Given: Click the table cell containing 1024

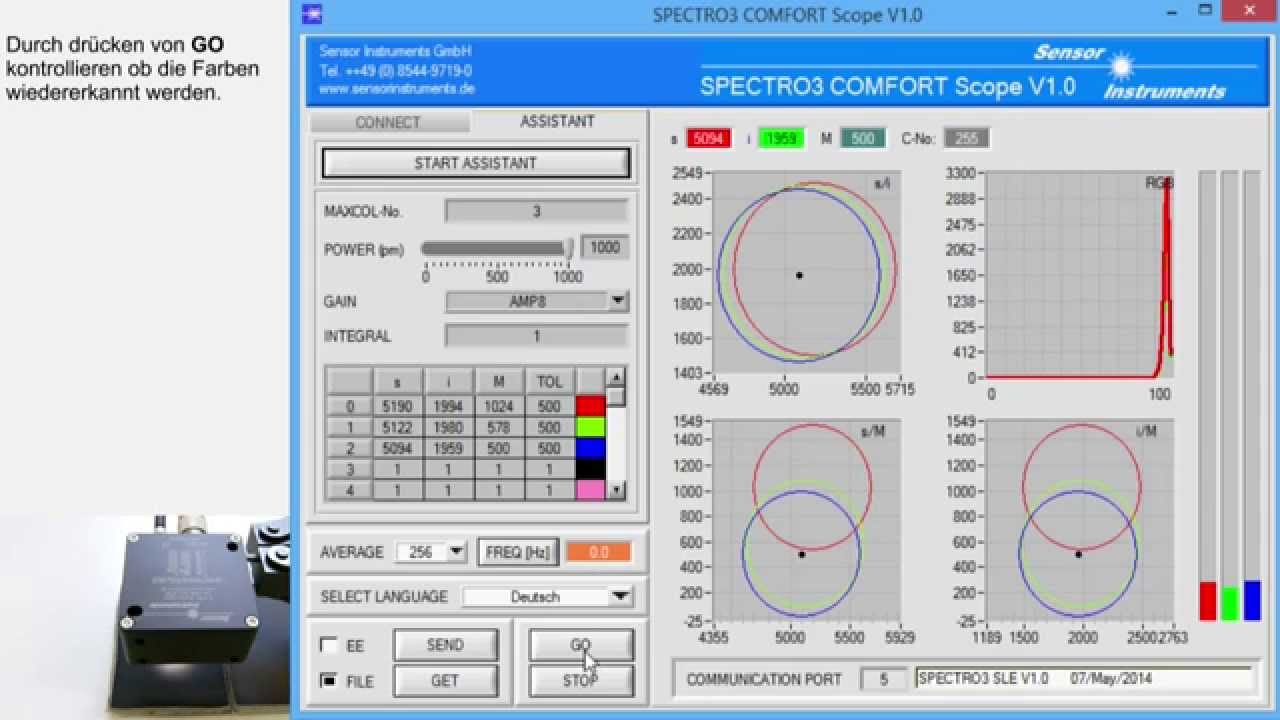Looking at the screenshot, I should [499, 406].
